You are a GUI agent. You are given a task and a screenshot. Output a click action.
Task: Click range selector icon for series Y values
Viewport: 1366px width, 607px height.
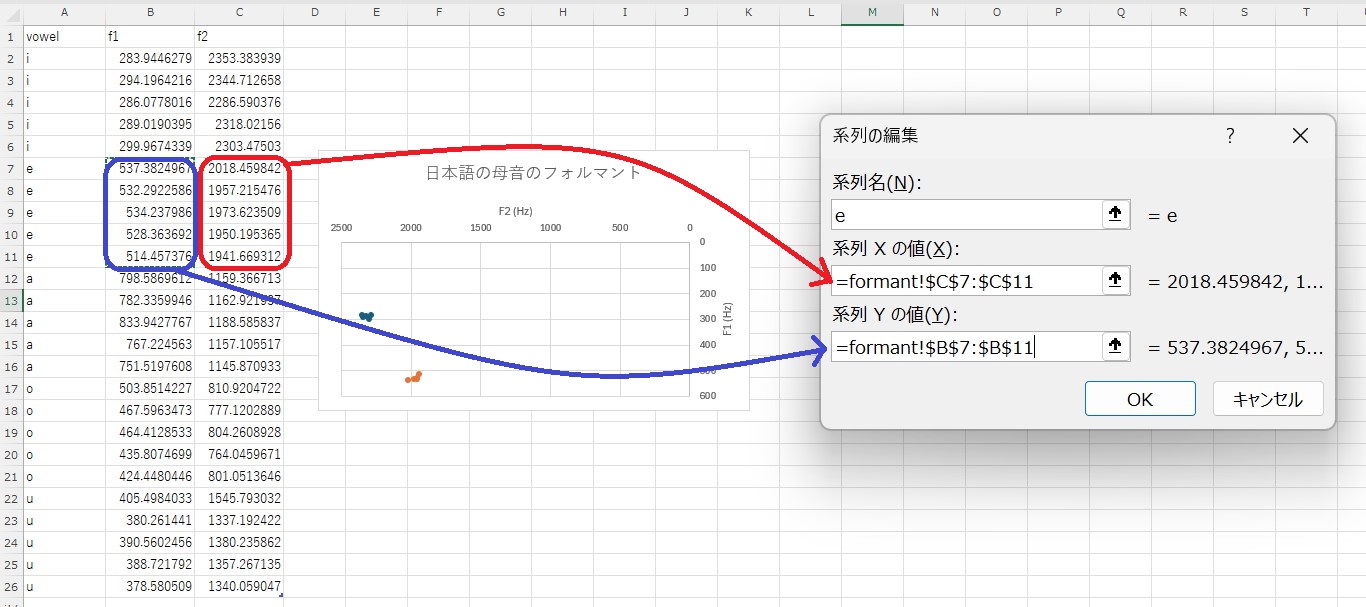(1116, 347)
